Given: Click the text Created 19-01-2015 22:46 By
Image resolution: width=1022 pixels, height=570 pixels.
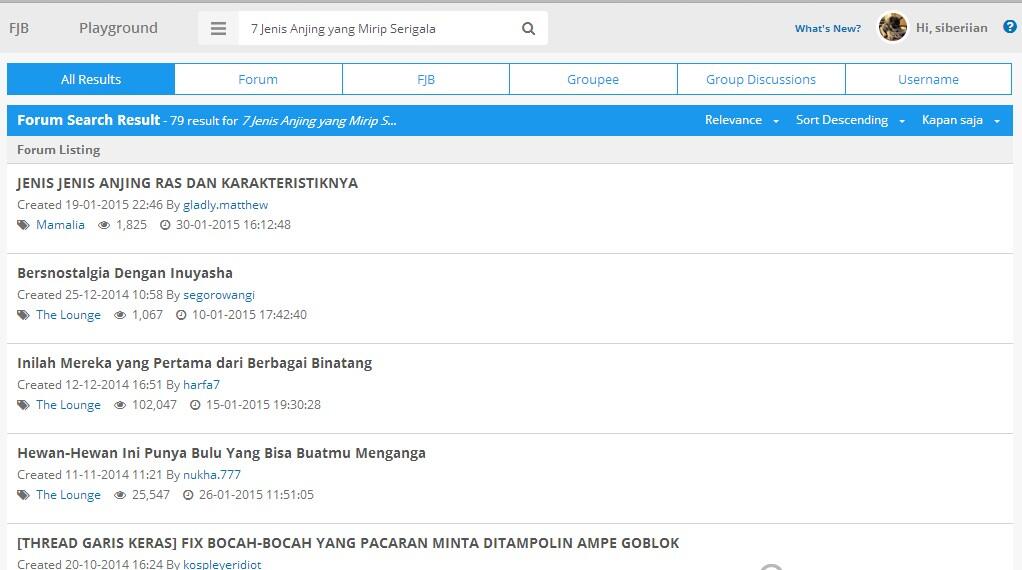Looking at the screenshot, I should click(x=98, y=205).
